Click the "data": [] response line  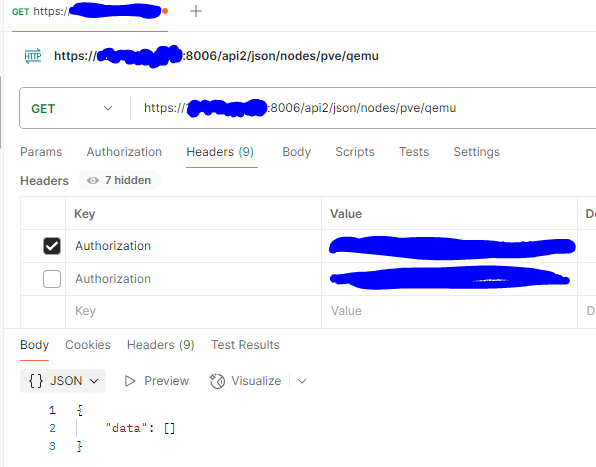140,428
